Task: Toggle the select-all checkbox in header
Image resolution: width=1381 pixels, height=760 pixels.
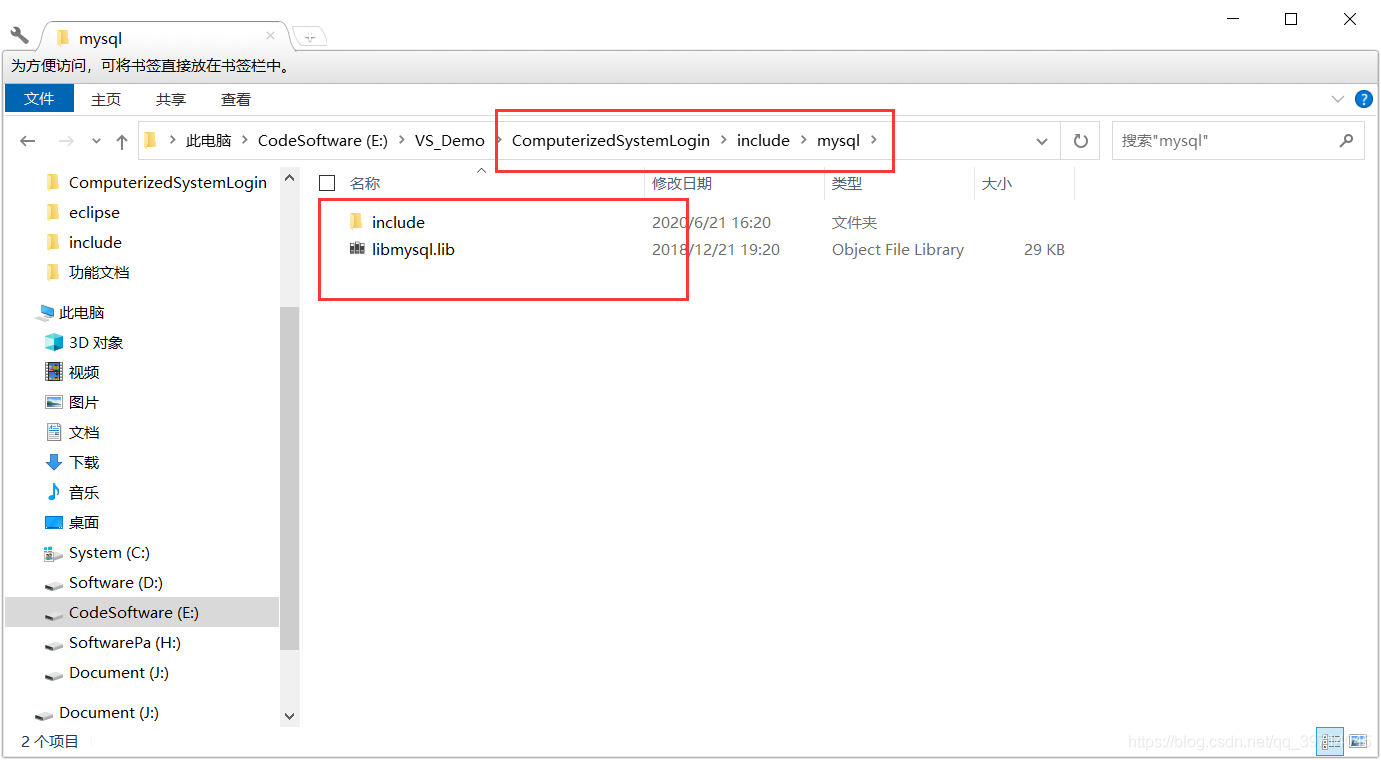Action: coord(327,183)
